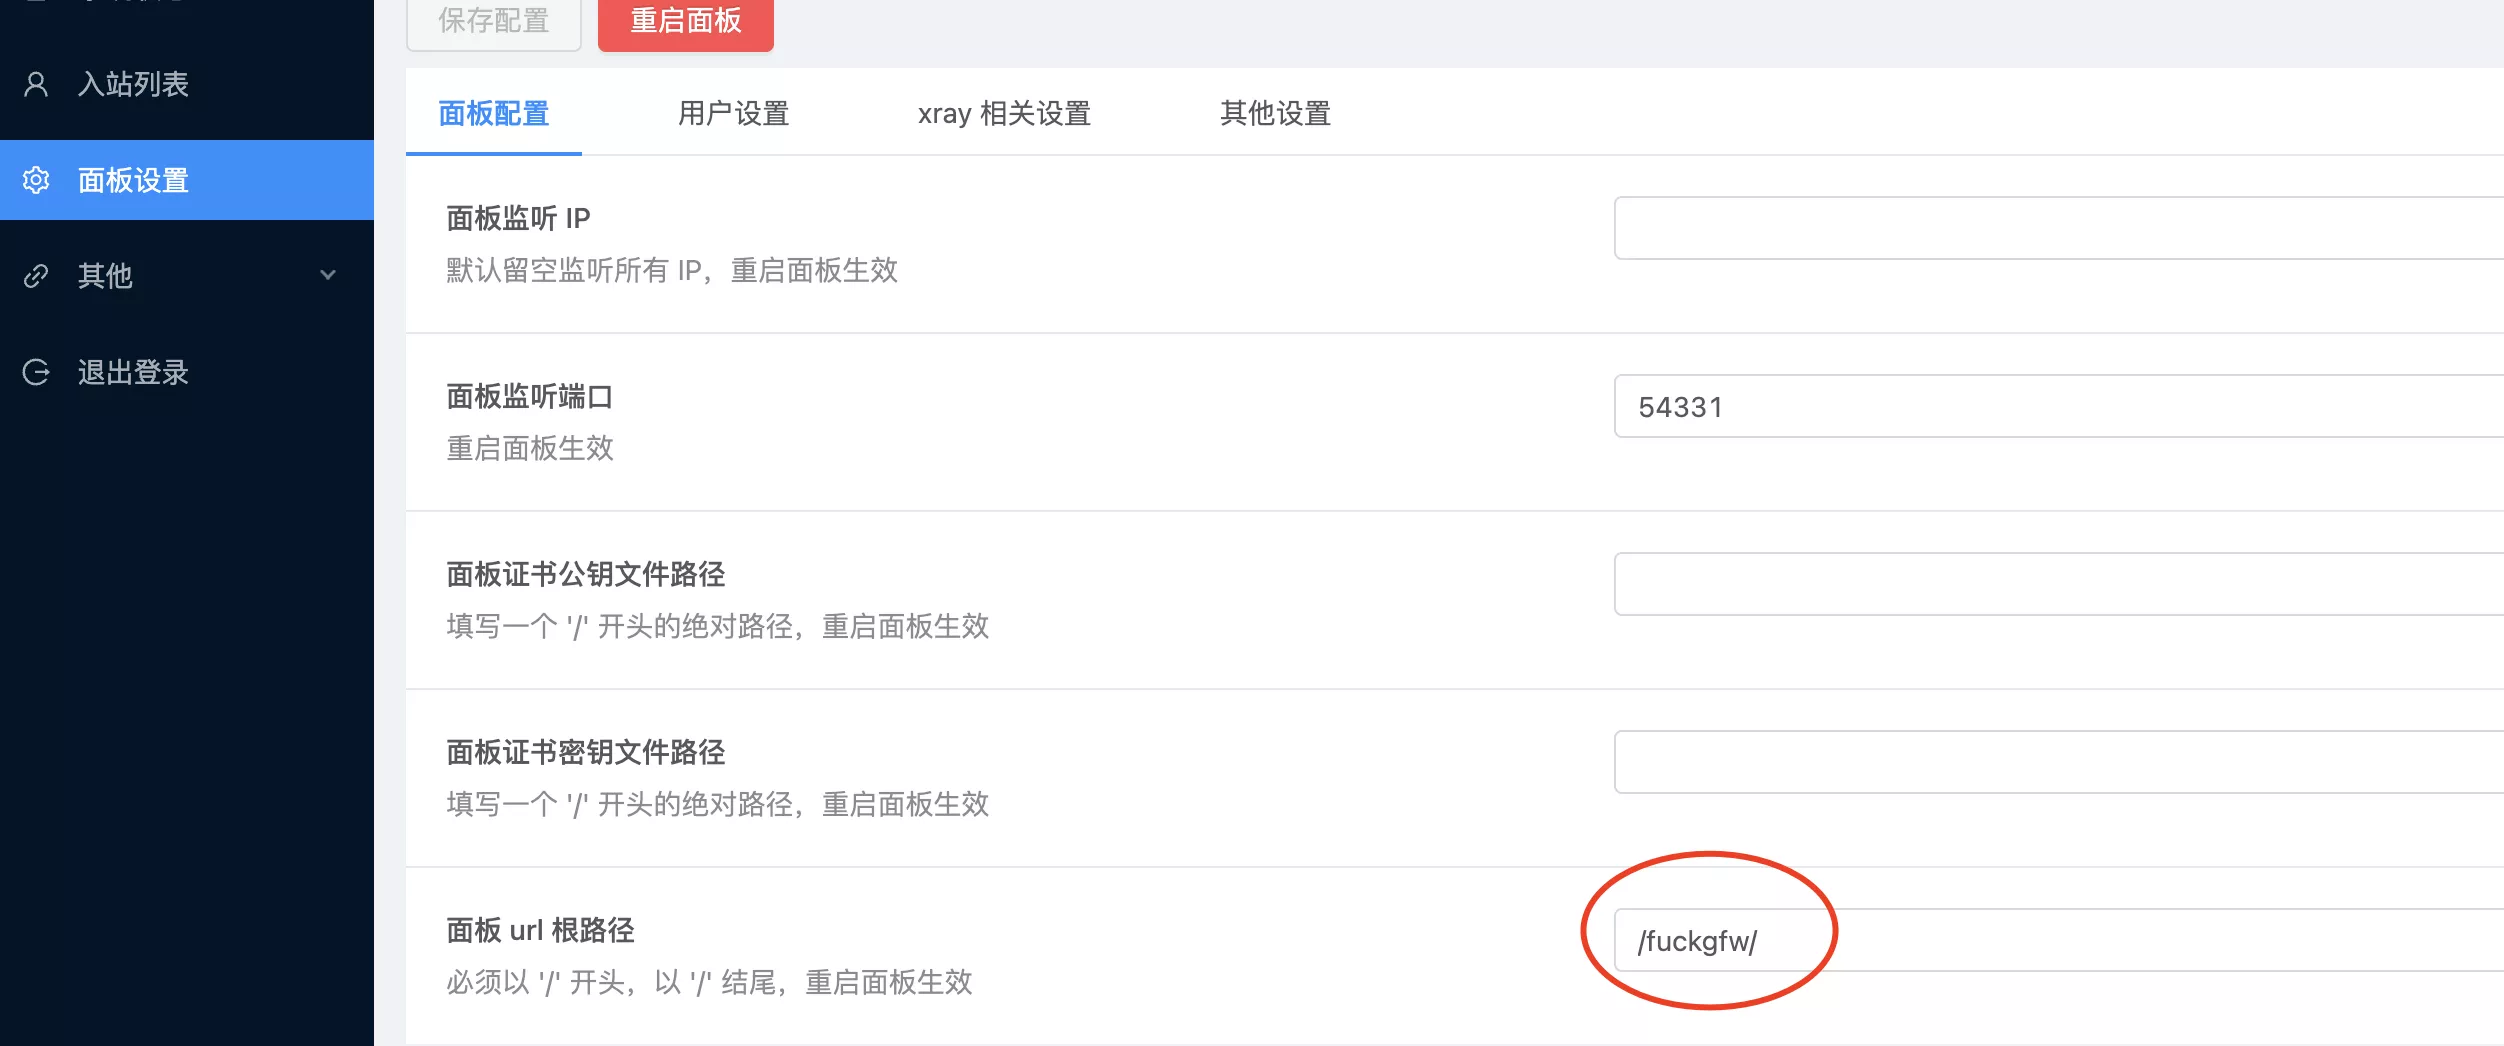Click the link icon beside 其他
Screen dimensions: 2504x1046
click(x=36, y=276)
